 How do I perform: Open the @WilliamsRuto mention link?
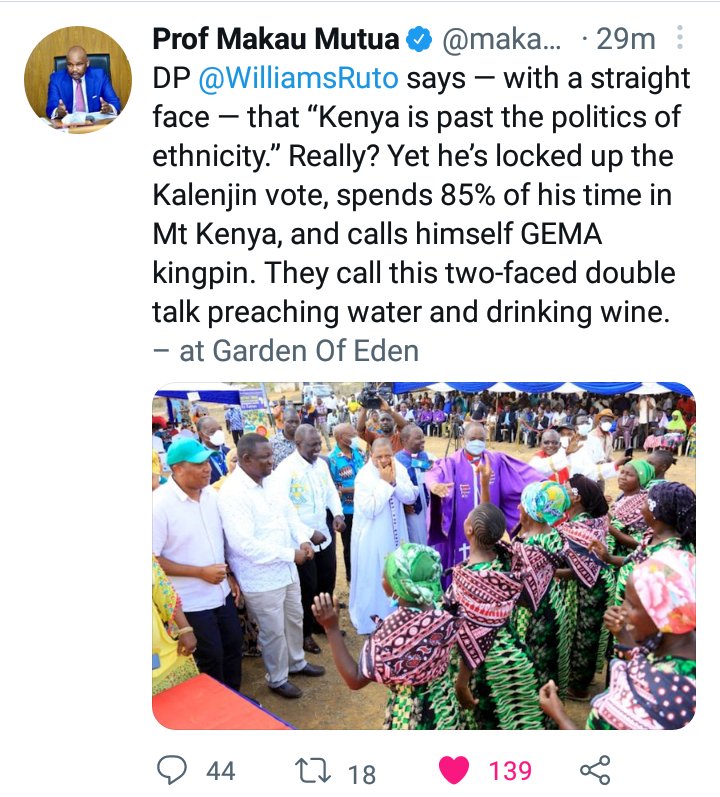click(x=298, y=78)
